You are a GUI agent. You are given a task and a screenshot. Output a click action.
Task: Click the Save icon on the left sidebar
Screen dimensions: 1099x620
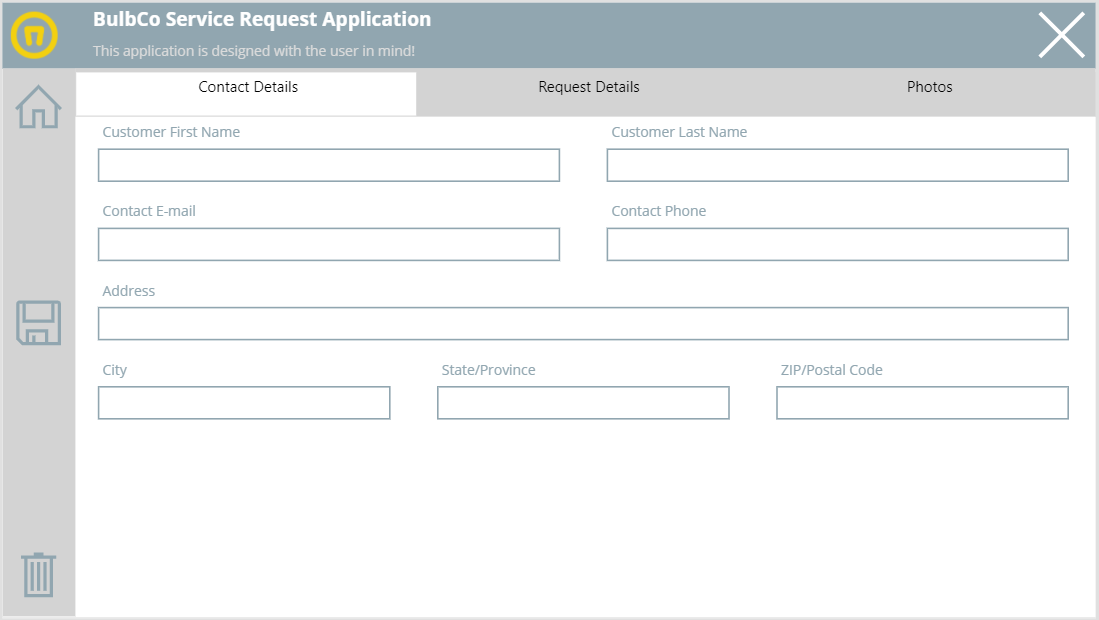[x=36, y=323]
